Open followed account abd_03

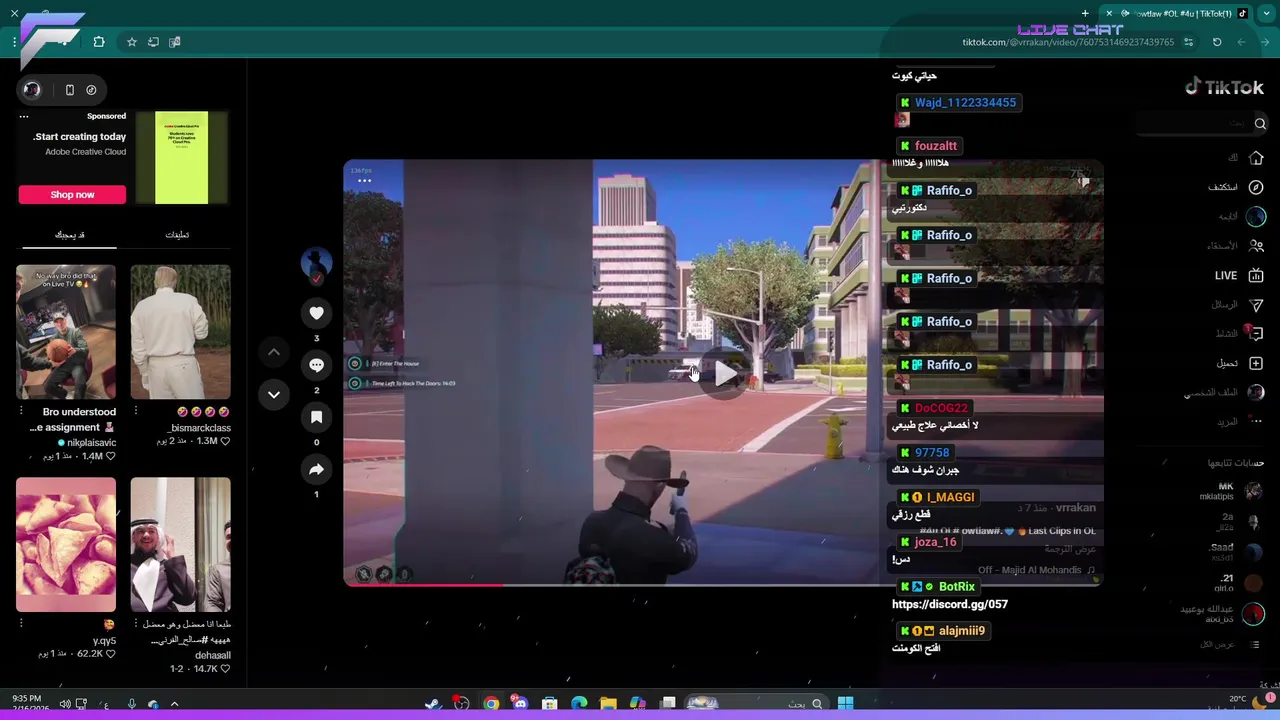coord(1224,614)
